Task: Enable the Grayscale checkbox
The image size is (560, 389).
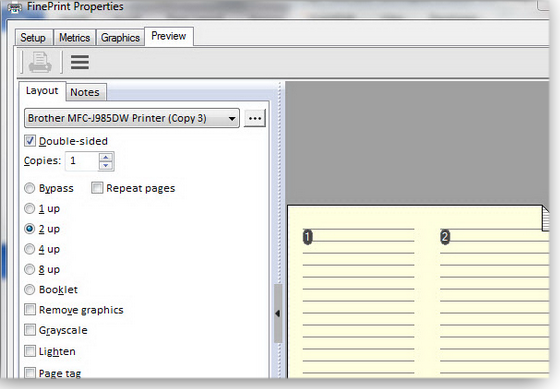Action: 30,330
